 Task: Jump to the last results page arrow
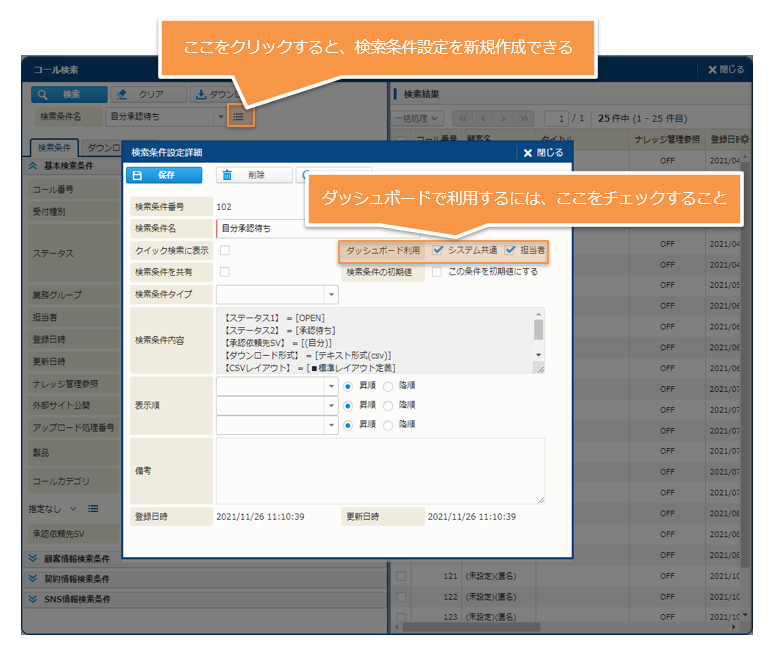click(x=525, y=118)
